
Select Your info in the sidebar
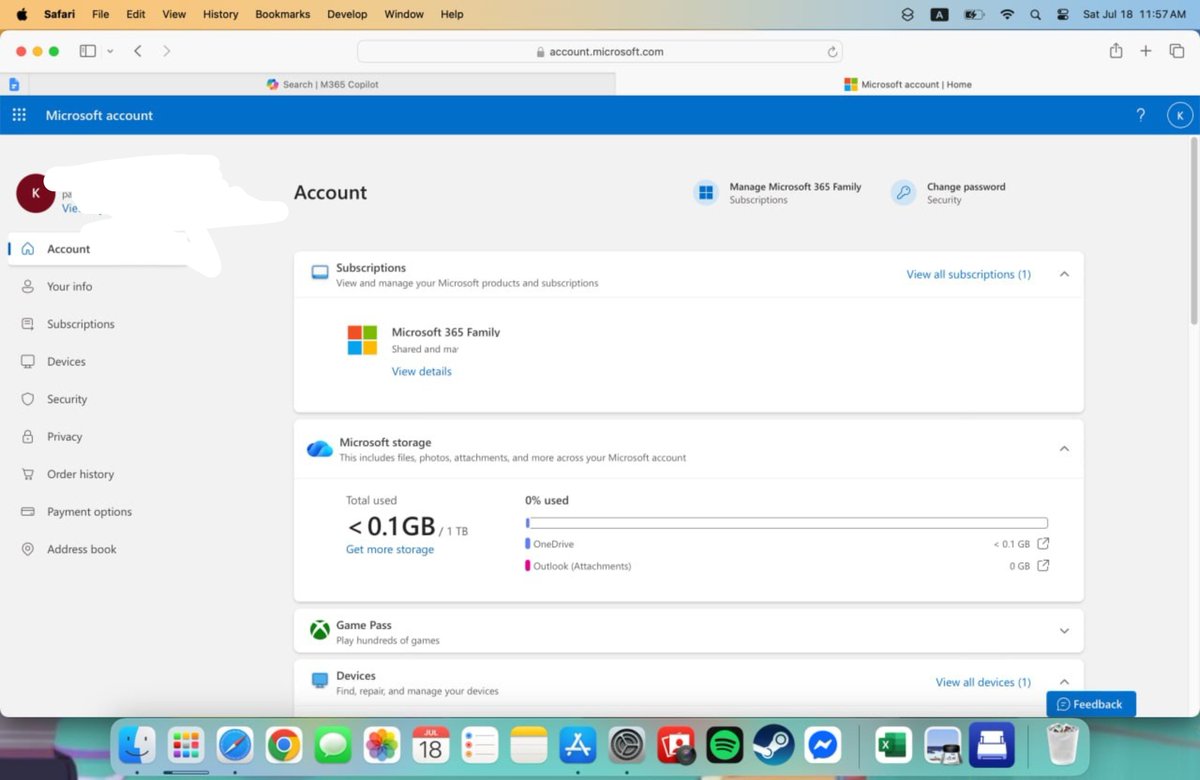69,286
